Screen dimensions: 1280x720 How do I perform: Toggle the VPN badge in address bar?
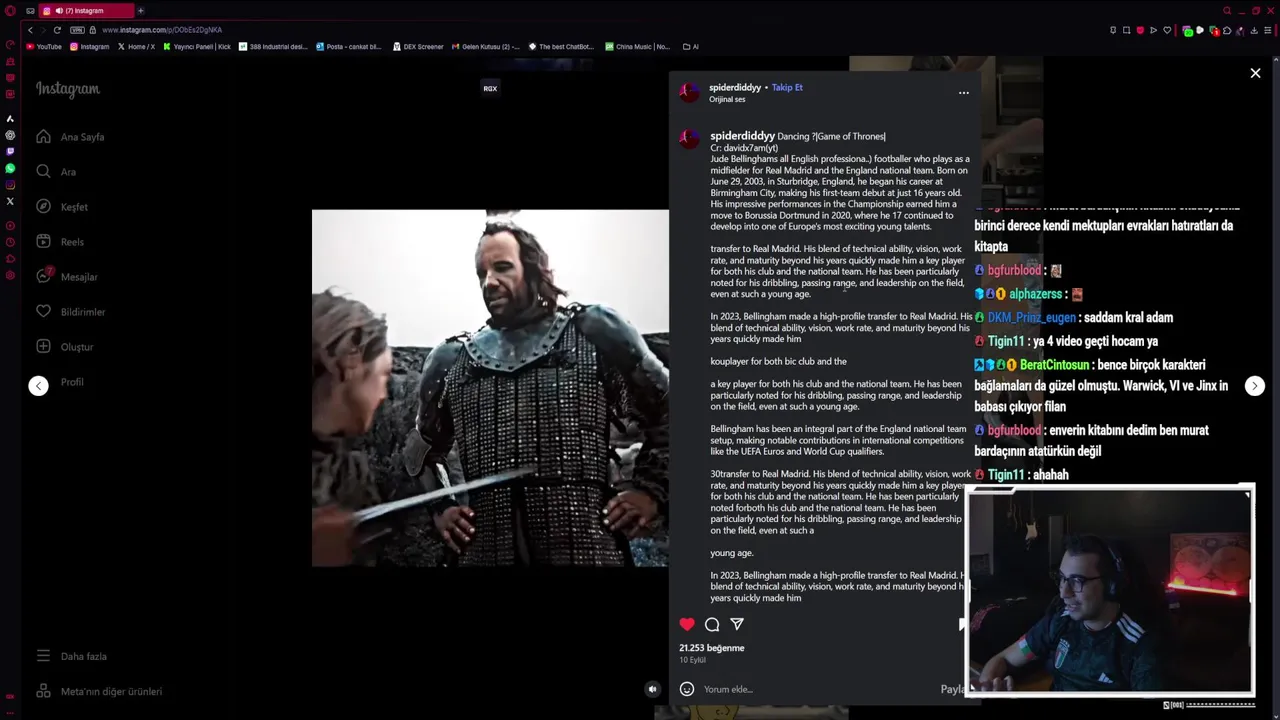77,30
